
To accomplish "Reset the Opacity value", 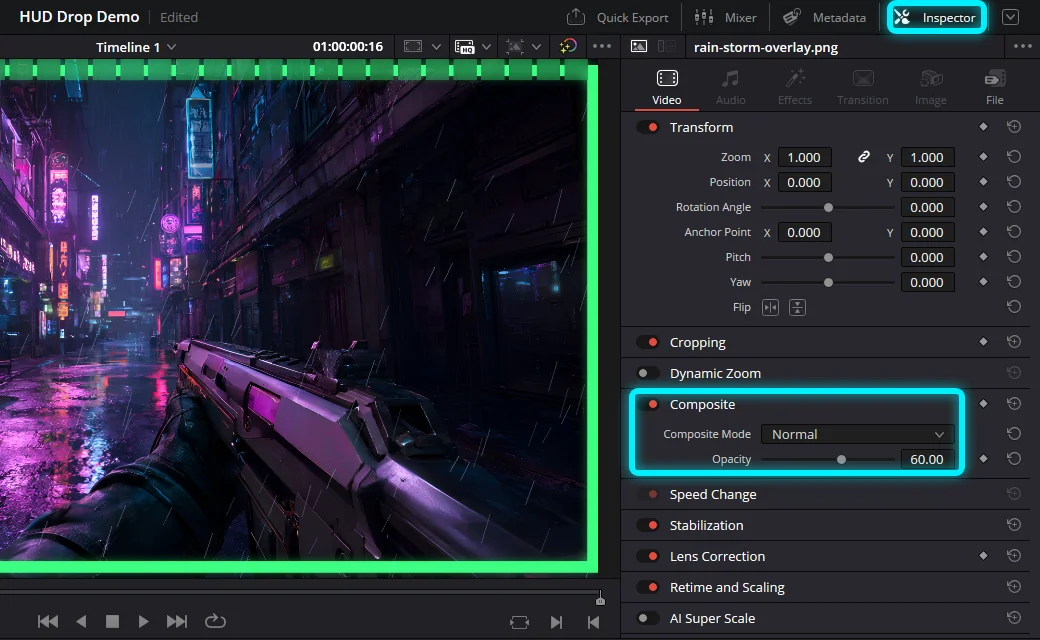I will tap(1013, 458).
